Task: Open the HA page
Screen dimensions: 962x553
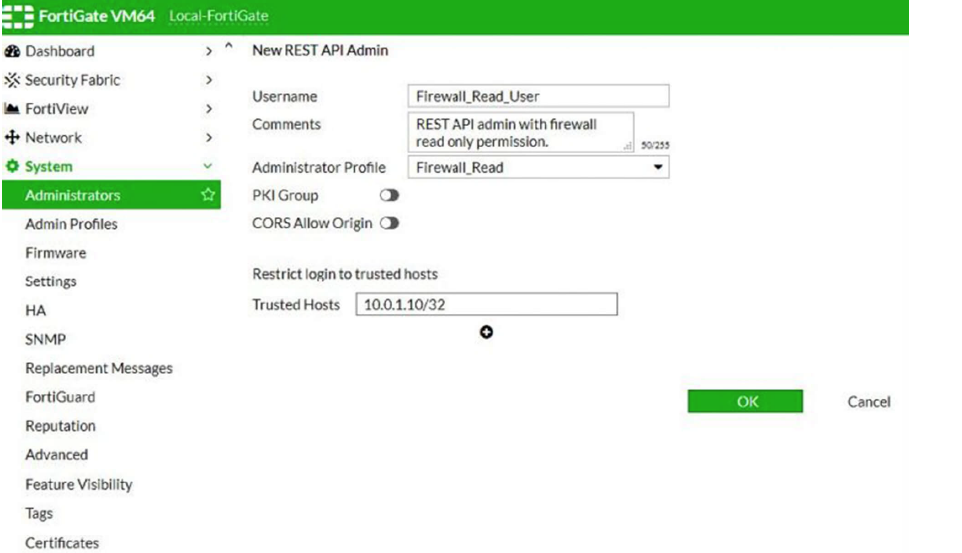Action: point(36,311)
